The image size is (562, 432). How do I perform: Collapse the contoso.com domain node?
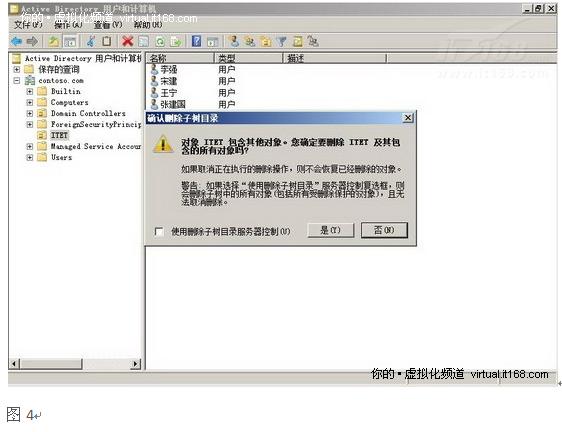(x=16, y=81)
